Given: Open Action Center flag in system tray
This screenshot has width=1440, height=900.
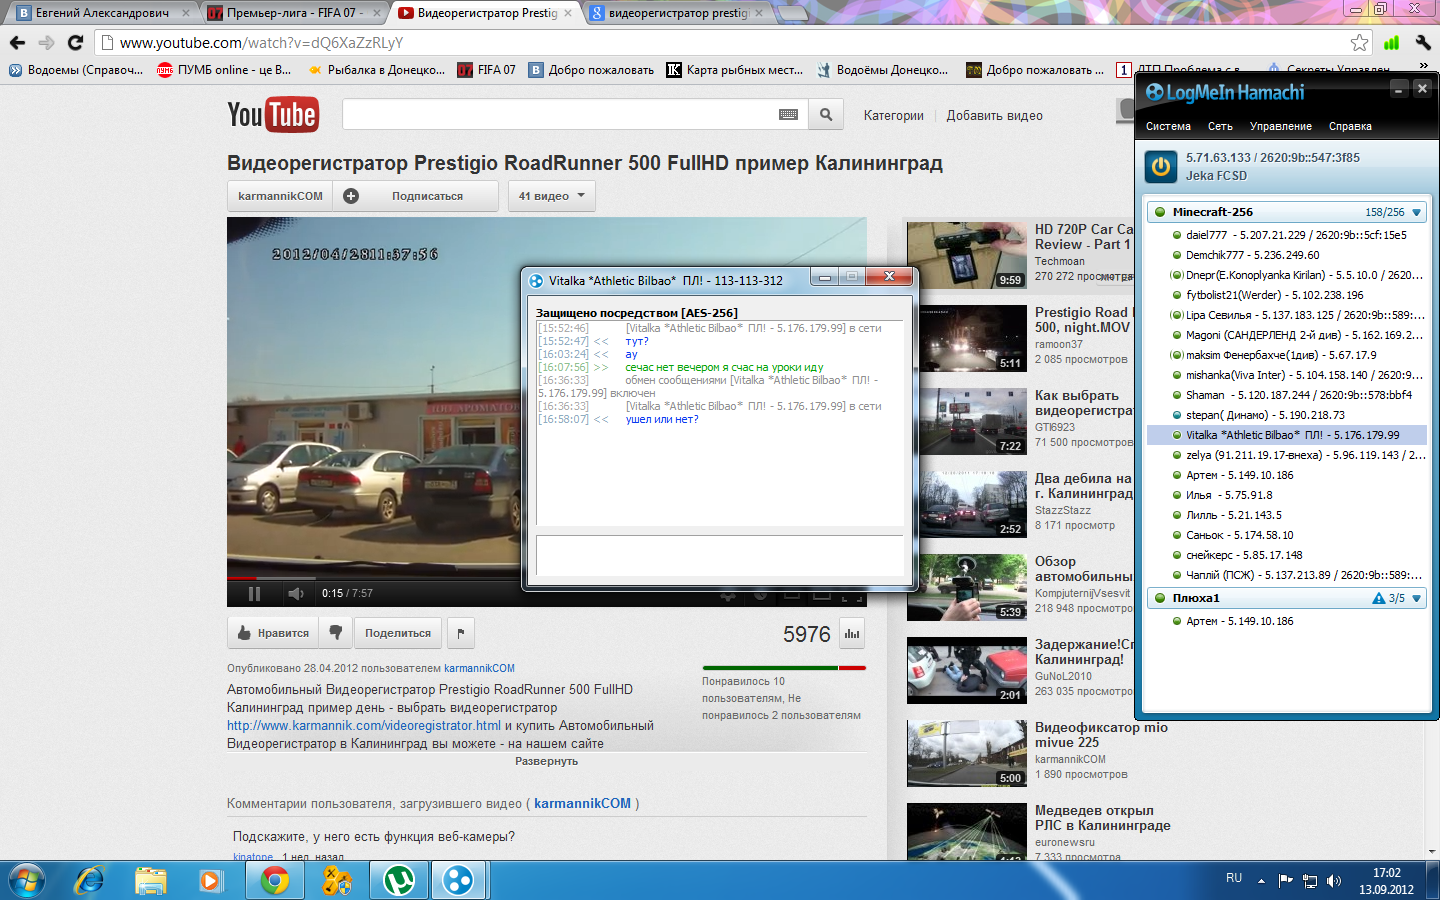Looking at the screenshot, I should (x=1286, y=881).
